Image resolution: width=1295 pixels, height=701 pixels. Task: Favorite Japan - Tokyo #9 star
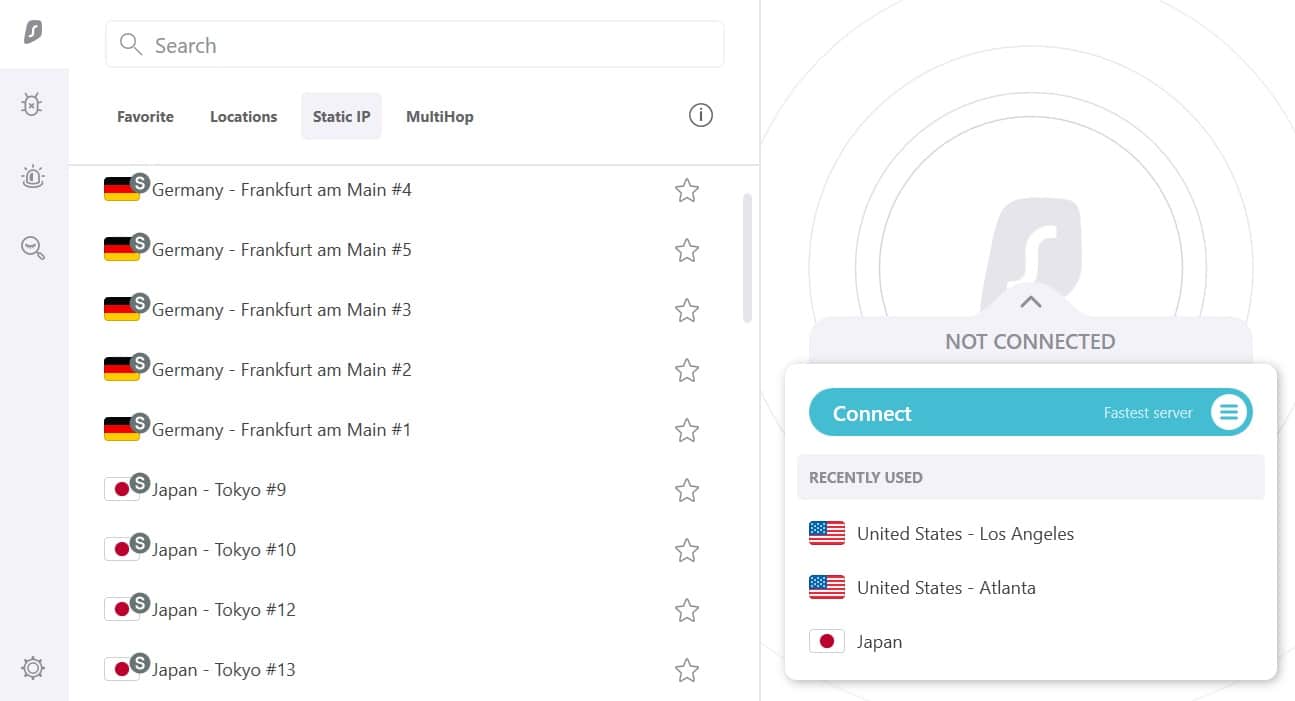coord(687,490)
